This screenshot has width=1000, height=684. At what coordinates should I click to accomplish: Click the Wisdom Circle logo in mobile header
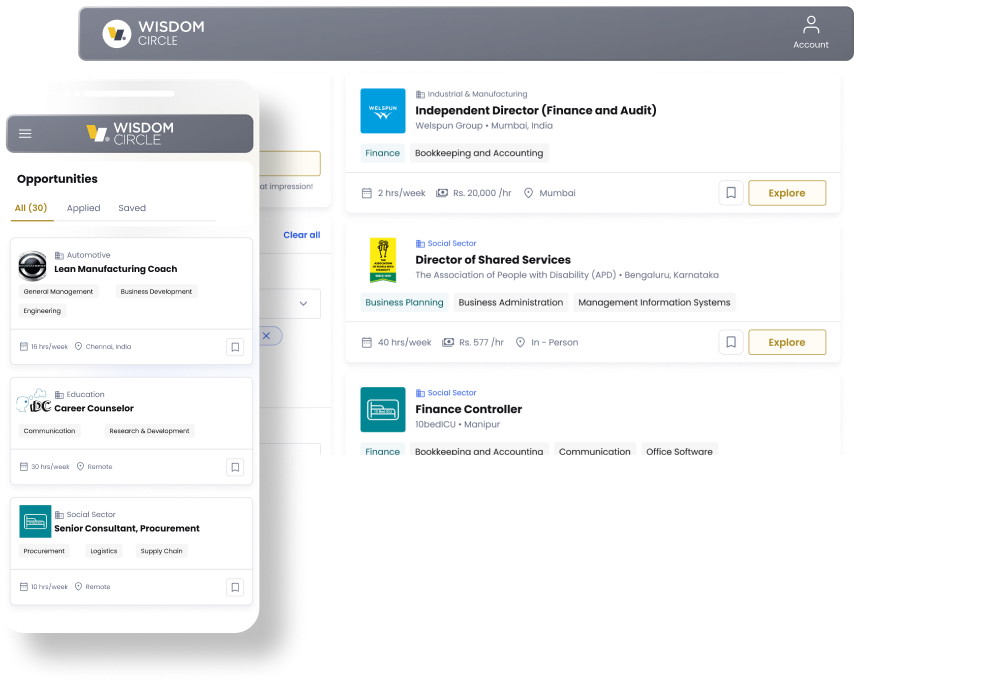pyautogui.click(x=130, y=133)
